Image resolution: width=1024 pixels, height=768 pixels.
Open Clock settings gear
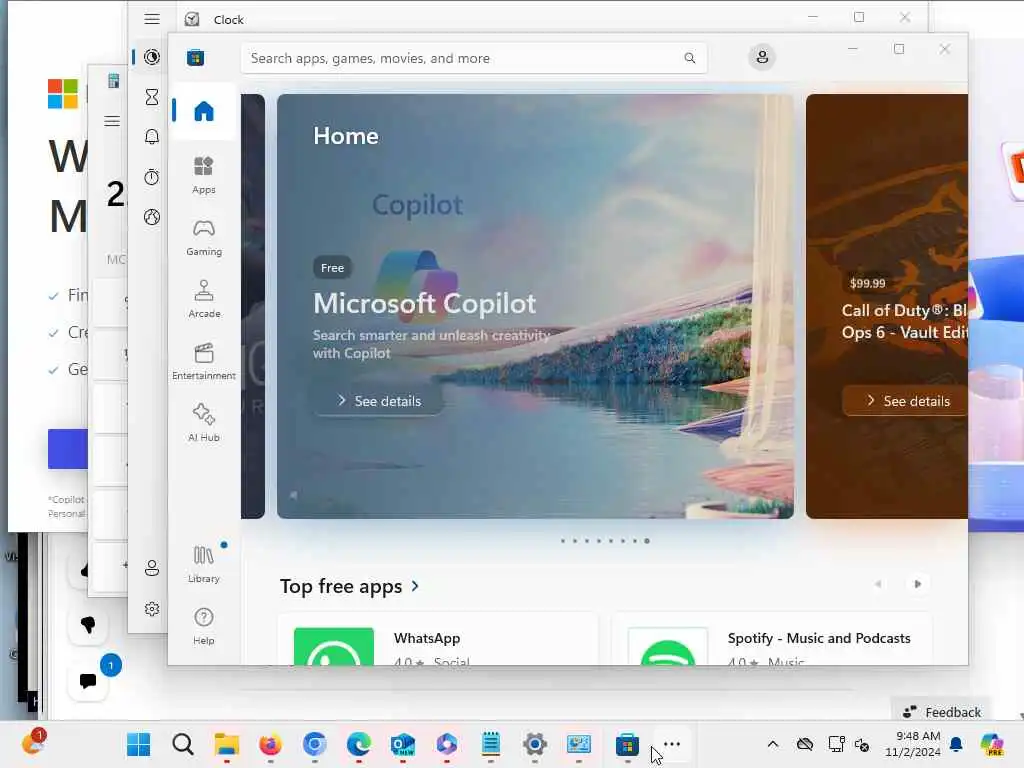click(x=152, y=609)
